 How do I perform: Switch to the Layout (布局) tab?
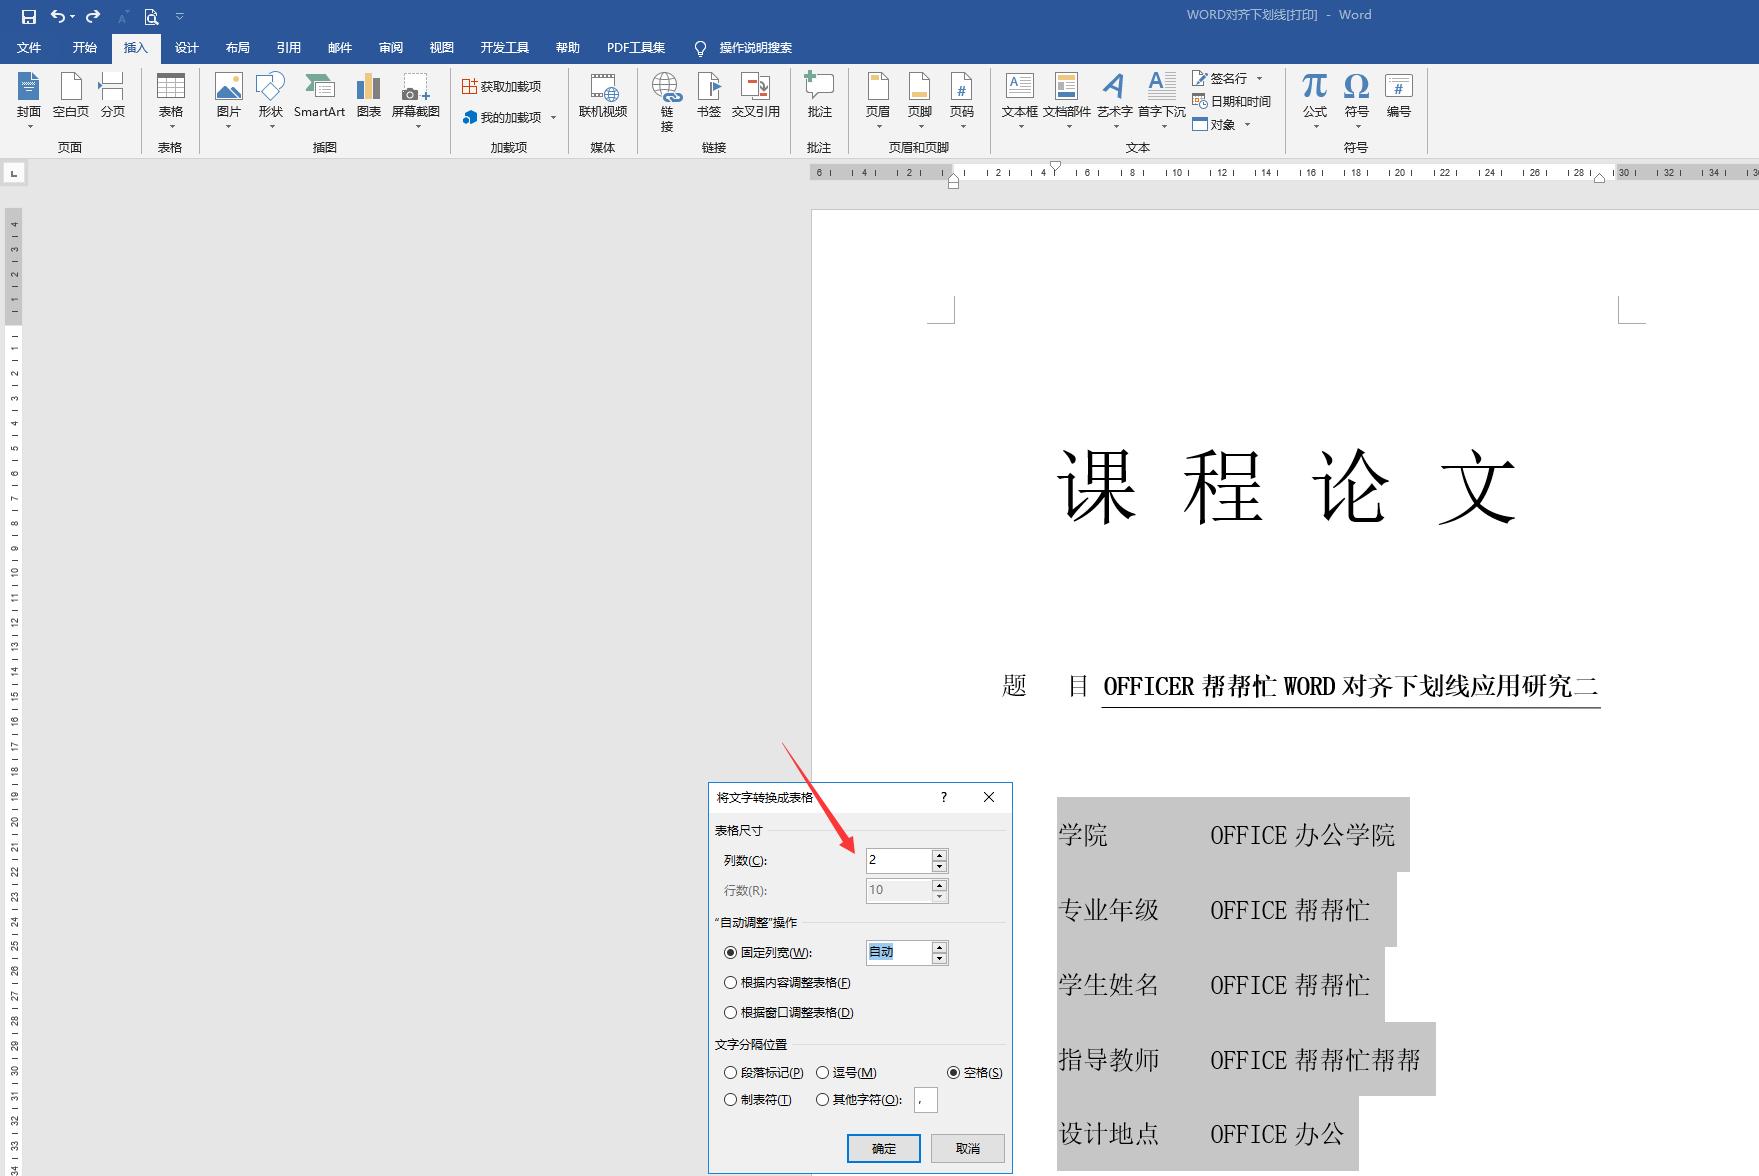[237, 47]
